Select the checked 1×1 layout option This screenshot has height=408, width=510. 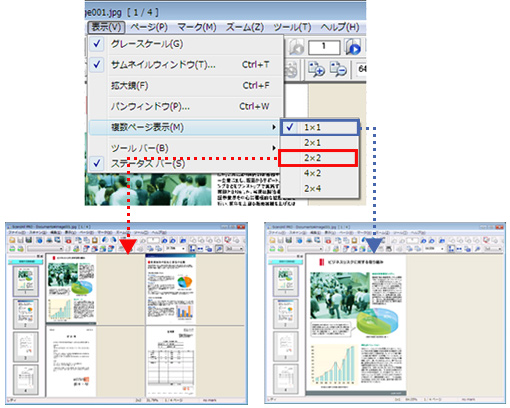(x=319, y=127)
